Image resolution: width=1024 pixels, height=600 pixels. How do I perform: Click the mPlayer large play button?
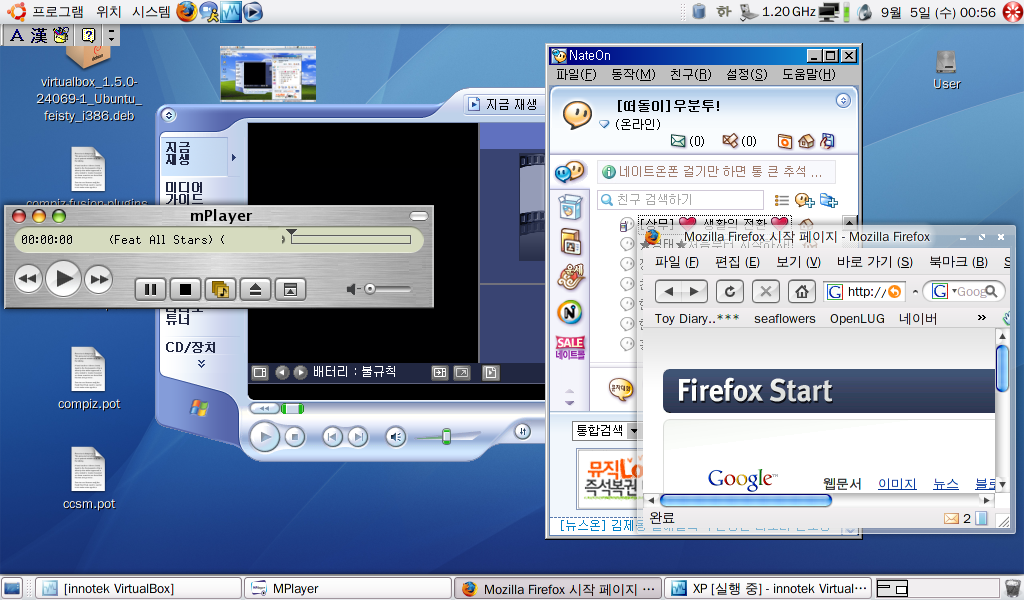tap(63, 279)
